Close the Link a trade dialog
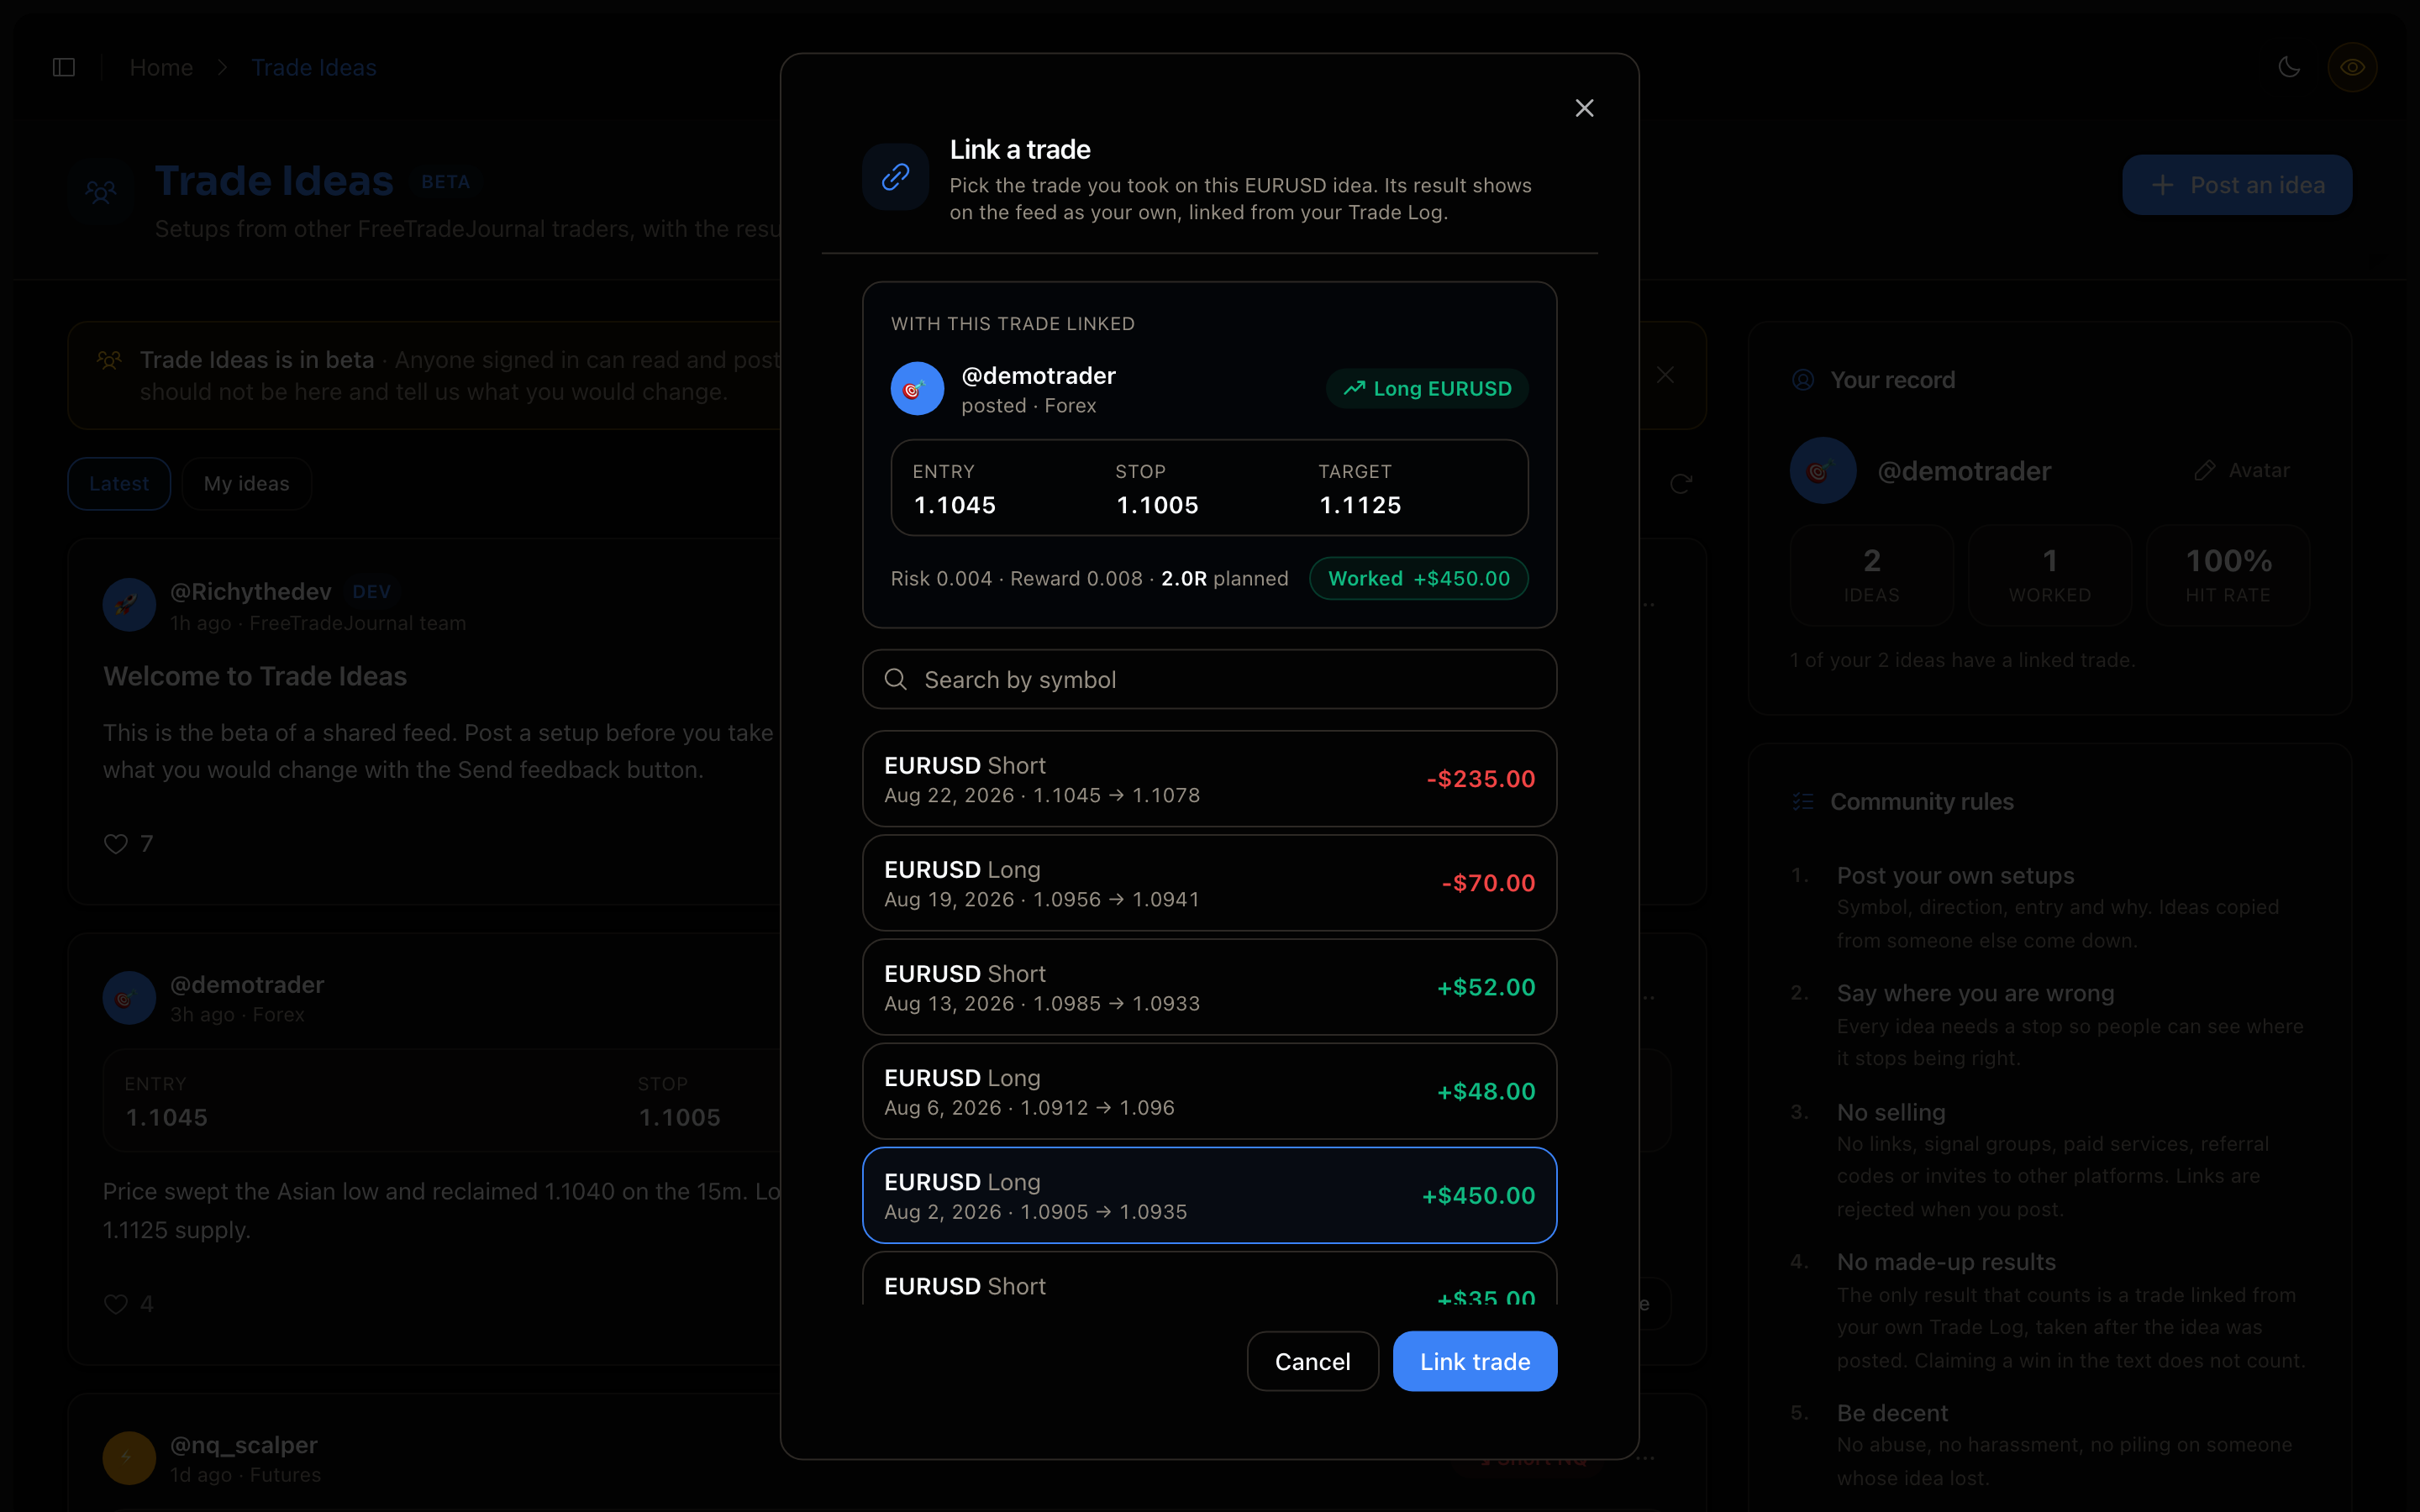2420x1512 pixels. click(1584, 108)
